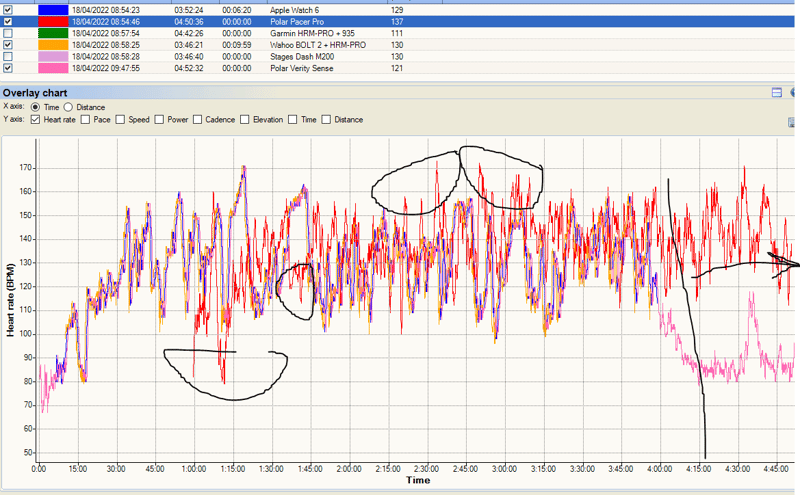
Task: Click start time 18/04/2022 09:47:55
Action: (x=106, y=68)
